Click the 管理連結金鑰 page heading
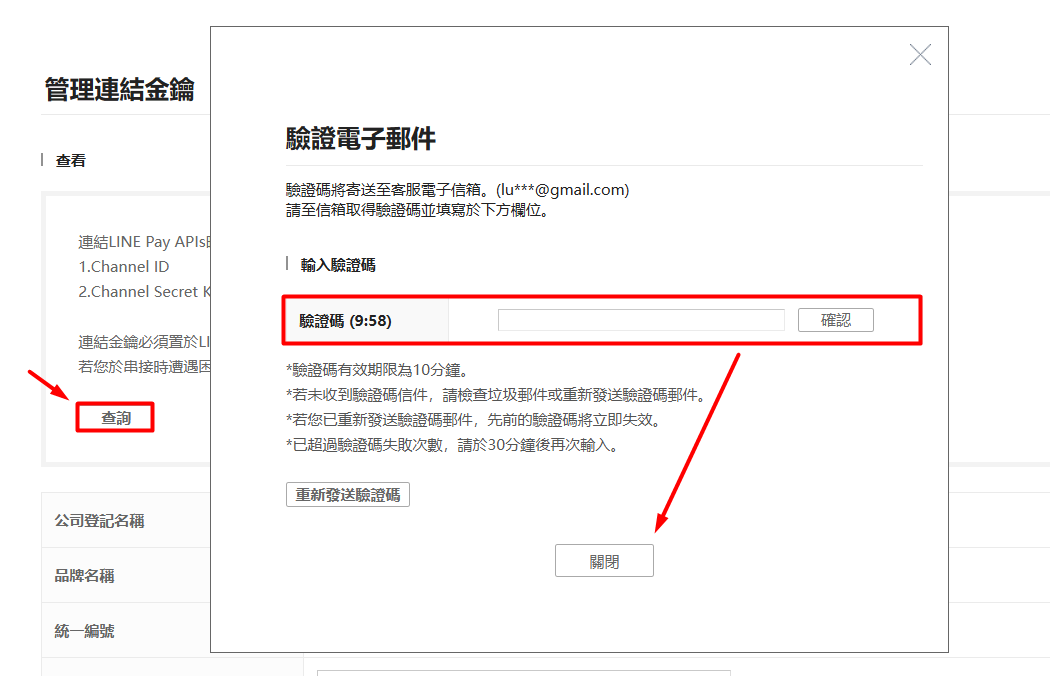 tap(119, 90)
